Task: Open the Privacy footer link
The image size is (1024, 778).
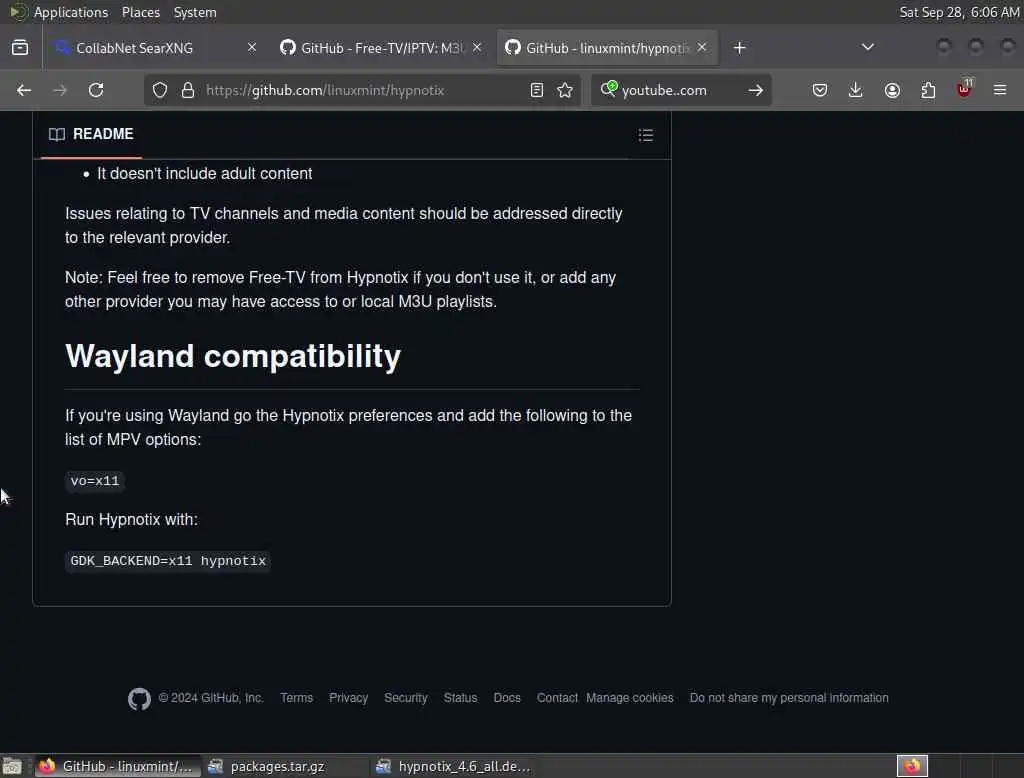Action: point(349,698)
